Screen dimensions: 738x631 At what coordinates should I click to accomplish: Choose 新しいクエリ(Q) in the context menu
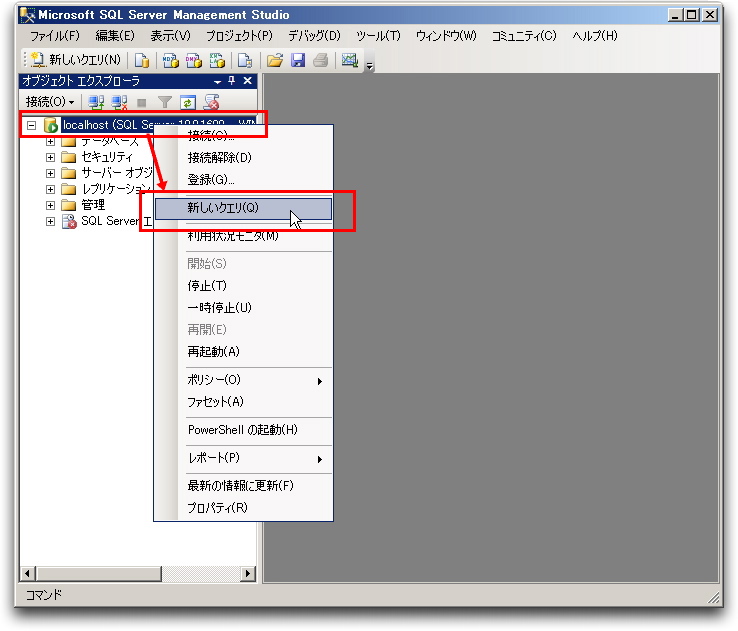243,208
